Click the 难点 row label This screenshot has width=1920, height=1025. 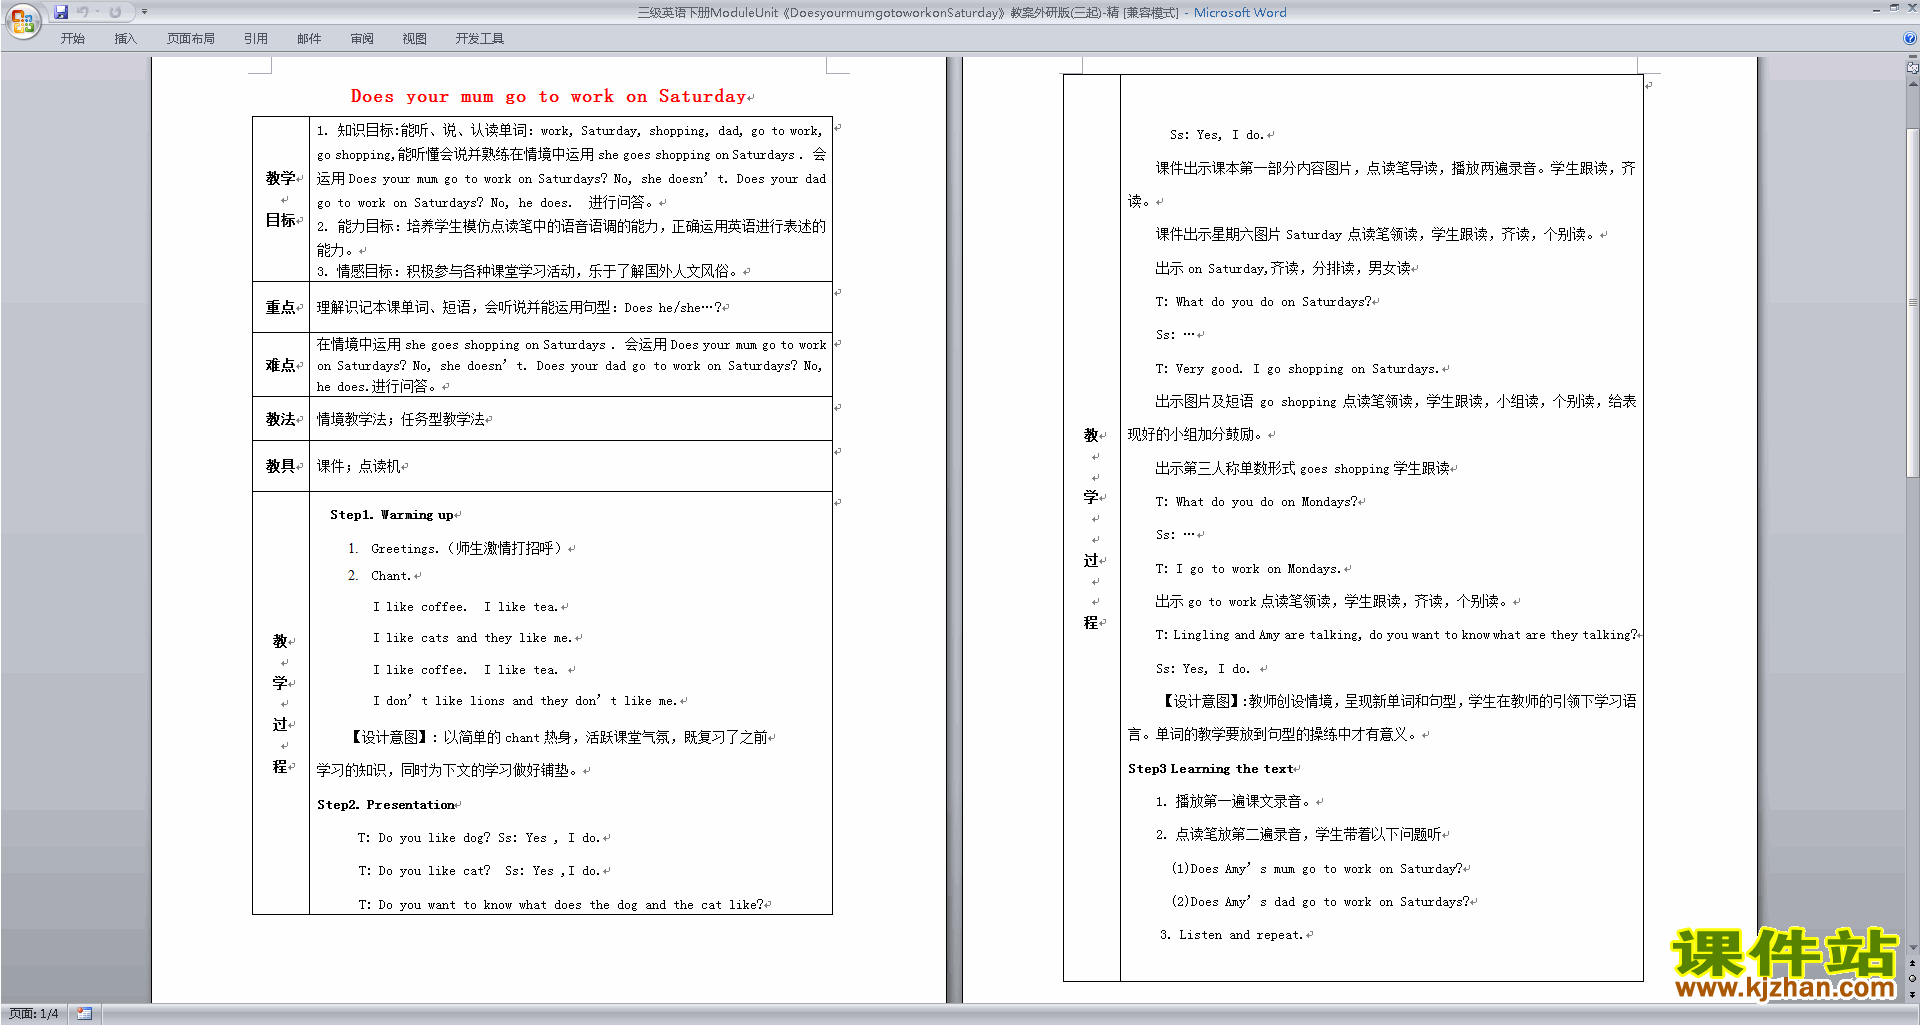tap(281, 365)
